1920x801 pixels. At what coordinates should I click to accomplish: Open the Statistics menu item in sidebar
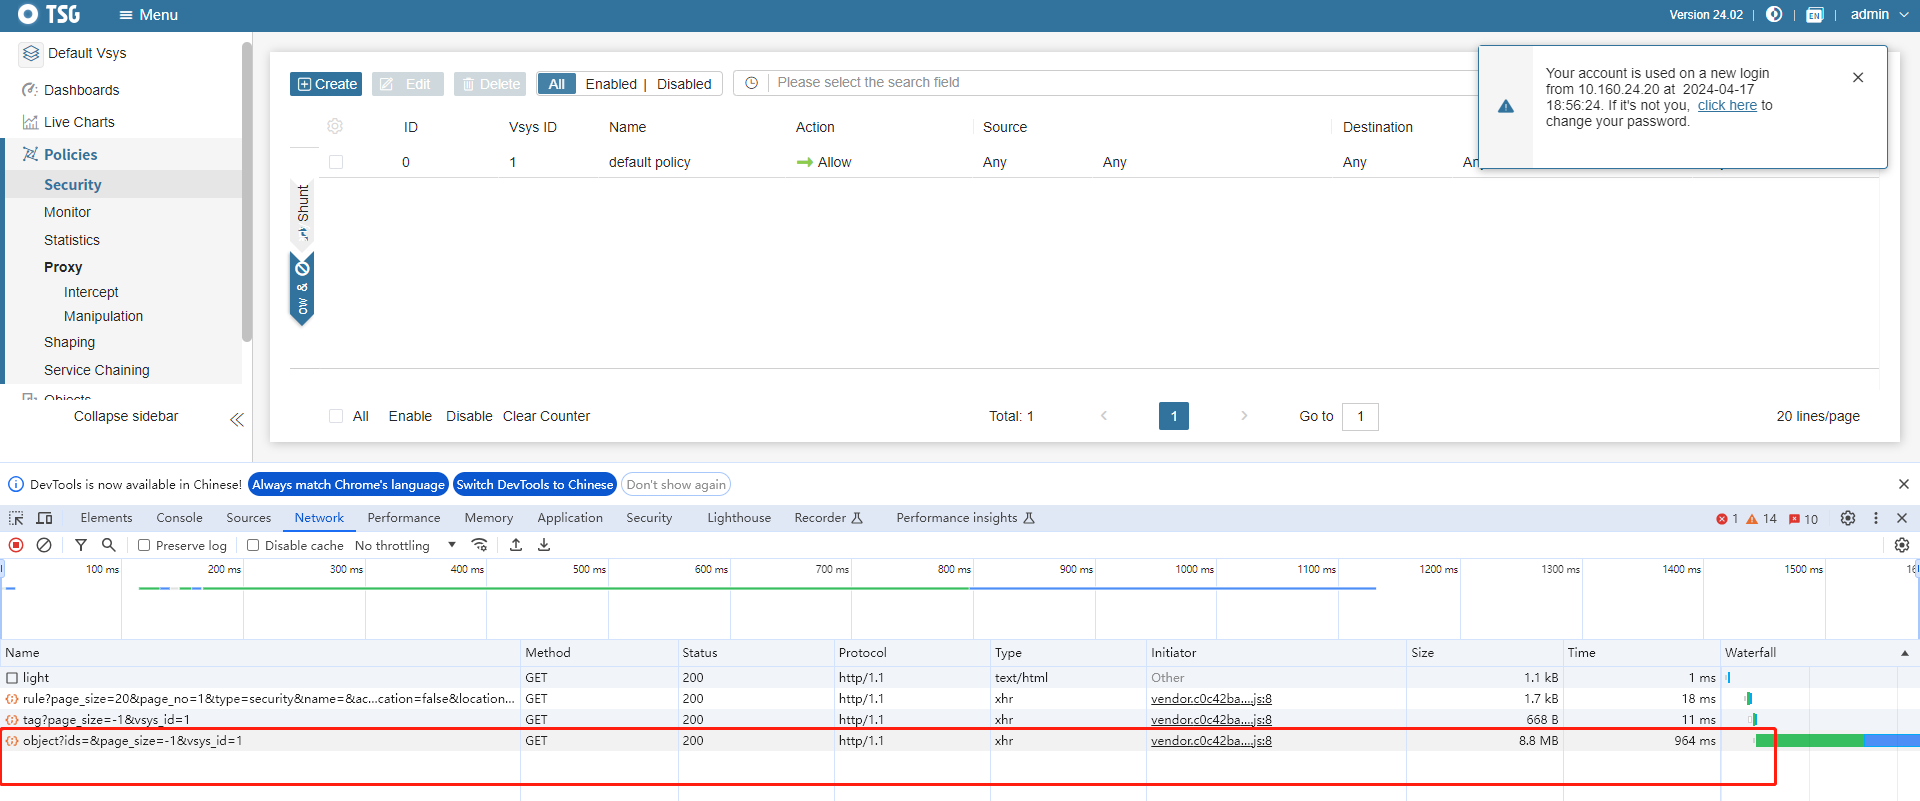click(x=72, y=240)
